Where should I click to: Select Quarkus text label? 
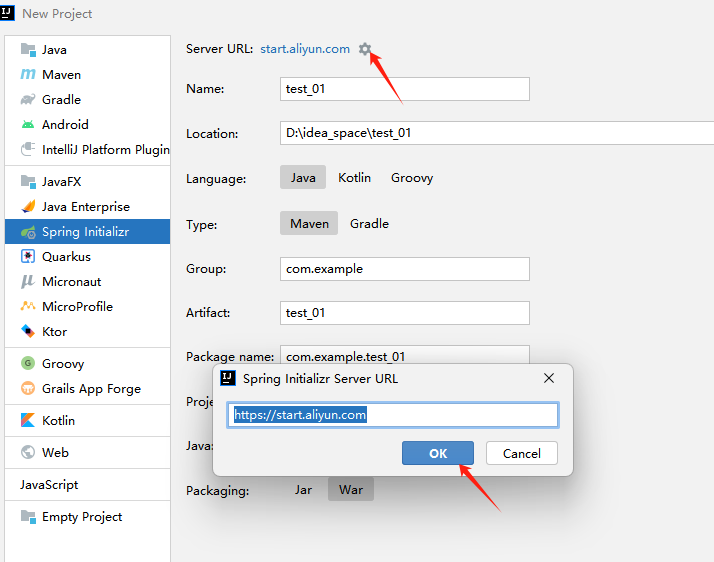point(66,257)
